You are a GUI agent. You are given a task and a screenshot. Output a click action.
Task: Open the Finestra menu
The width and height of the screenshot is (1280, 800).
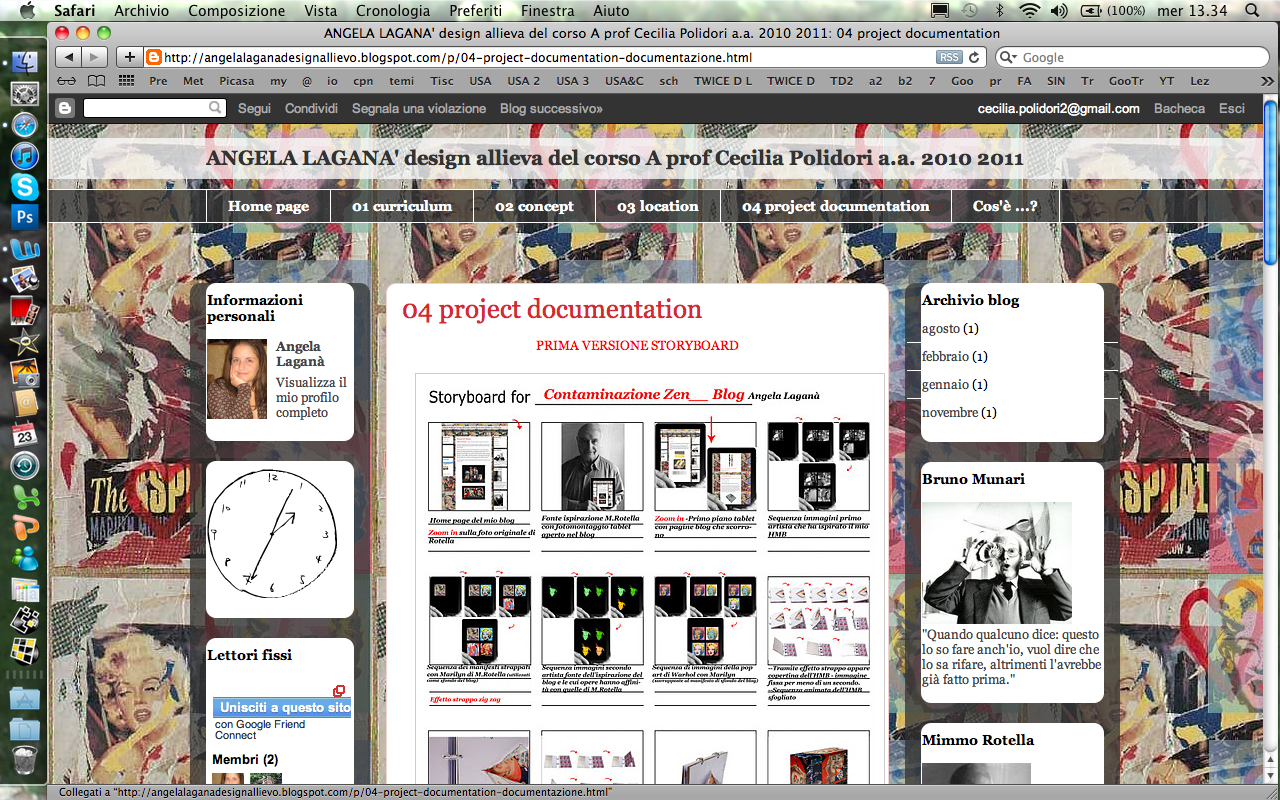pyautogui.click(x=547, y=11)
